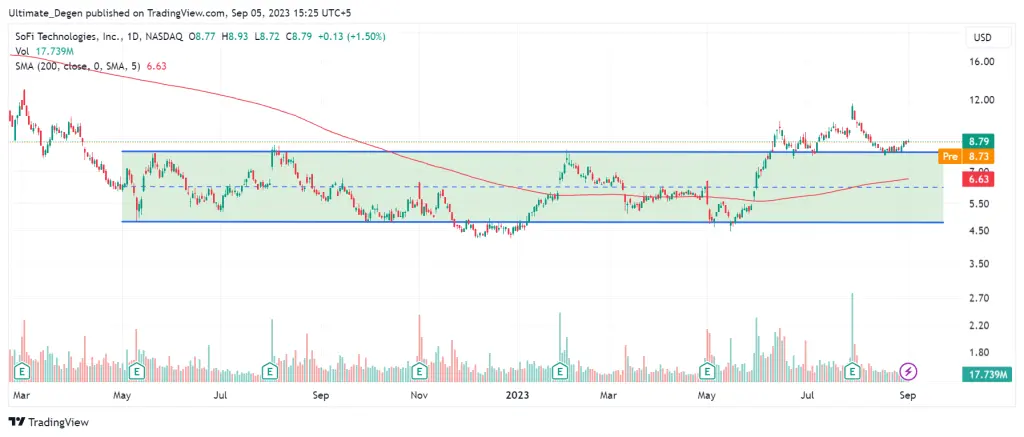The height and width of the screenshot is (437, 1024).
Task: Select the dashed blue midline of the range
Action: [x=532, y=187]
